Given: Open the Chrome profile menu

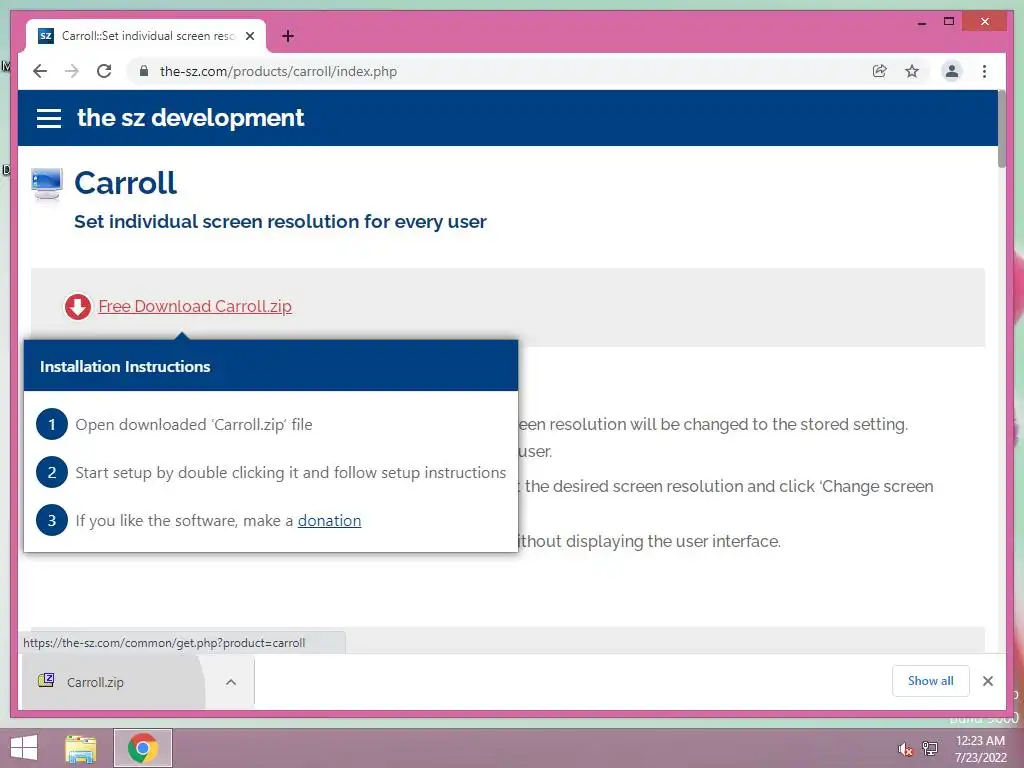Looking at the screenshot, I should coord(952,71).
